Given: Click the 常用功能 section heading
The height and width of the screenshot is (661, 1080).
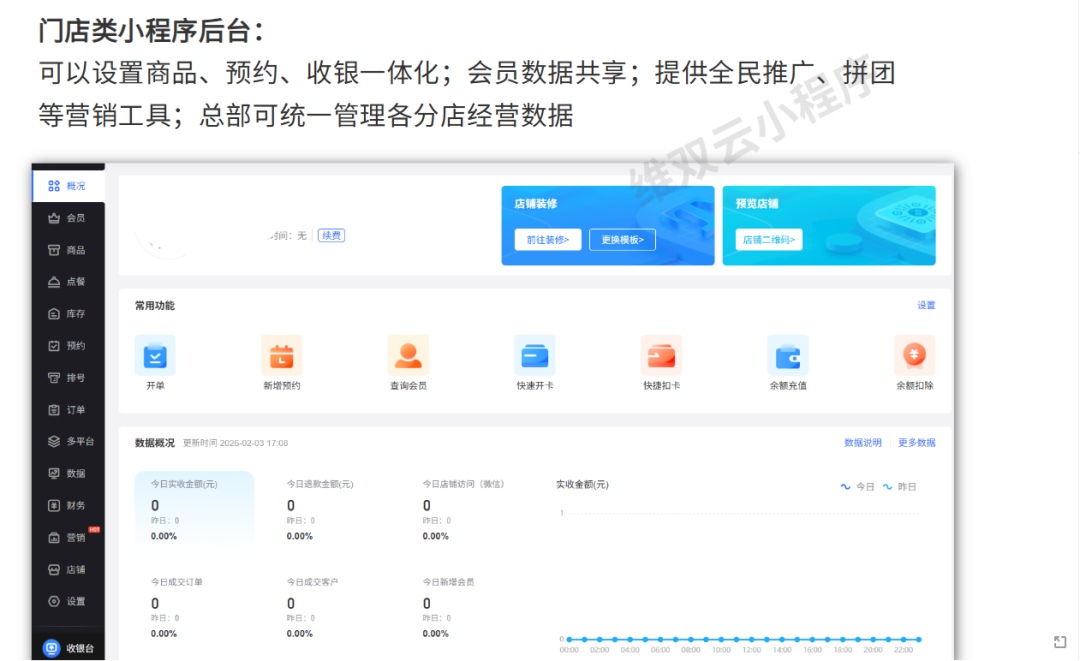Looking at the screenshot, I should coord(155,306).
